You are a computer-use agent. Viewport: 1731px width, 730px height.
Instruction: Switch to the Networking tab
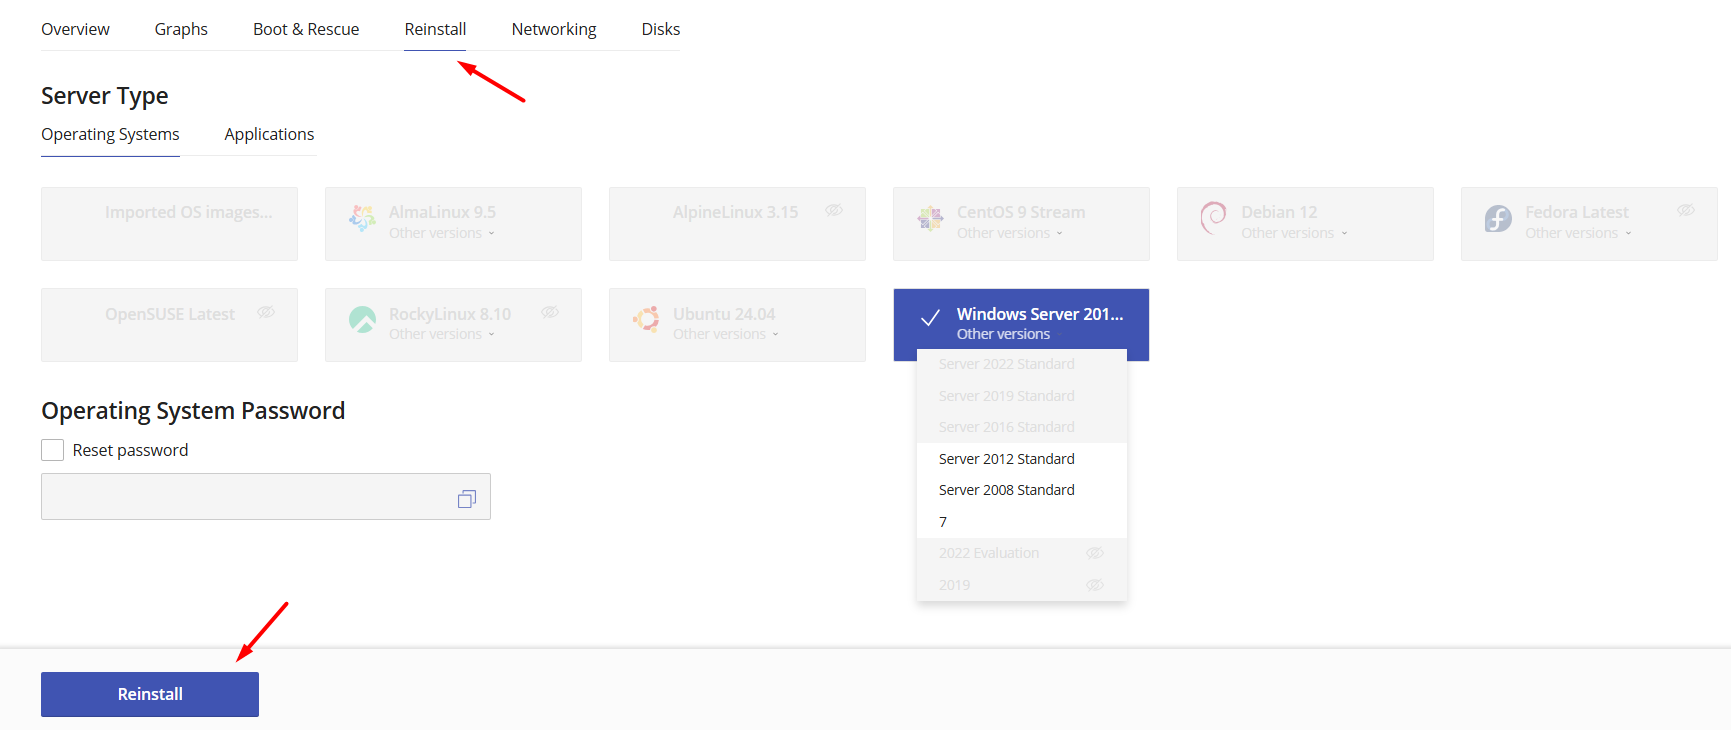(x=553, y=29)
